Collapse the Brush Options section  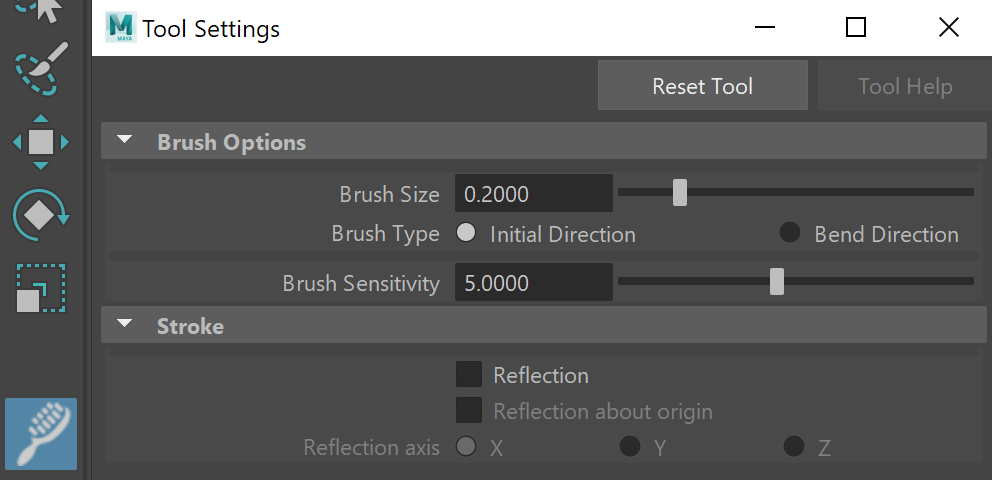pyautogui.click(x=125, y=140)
